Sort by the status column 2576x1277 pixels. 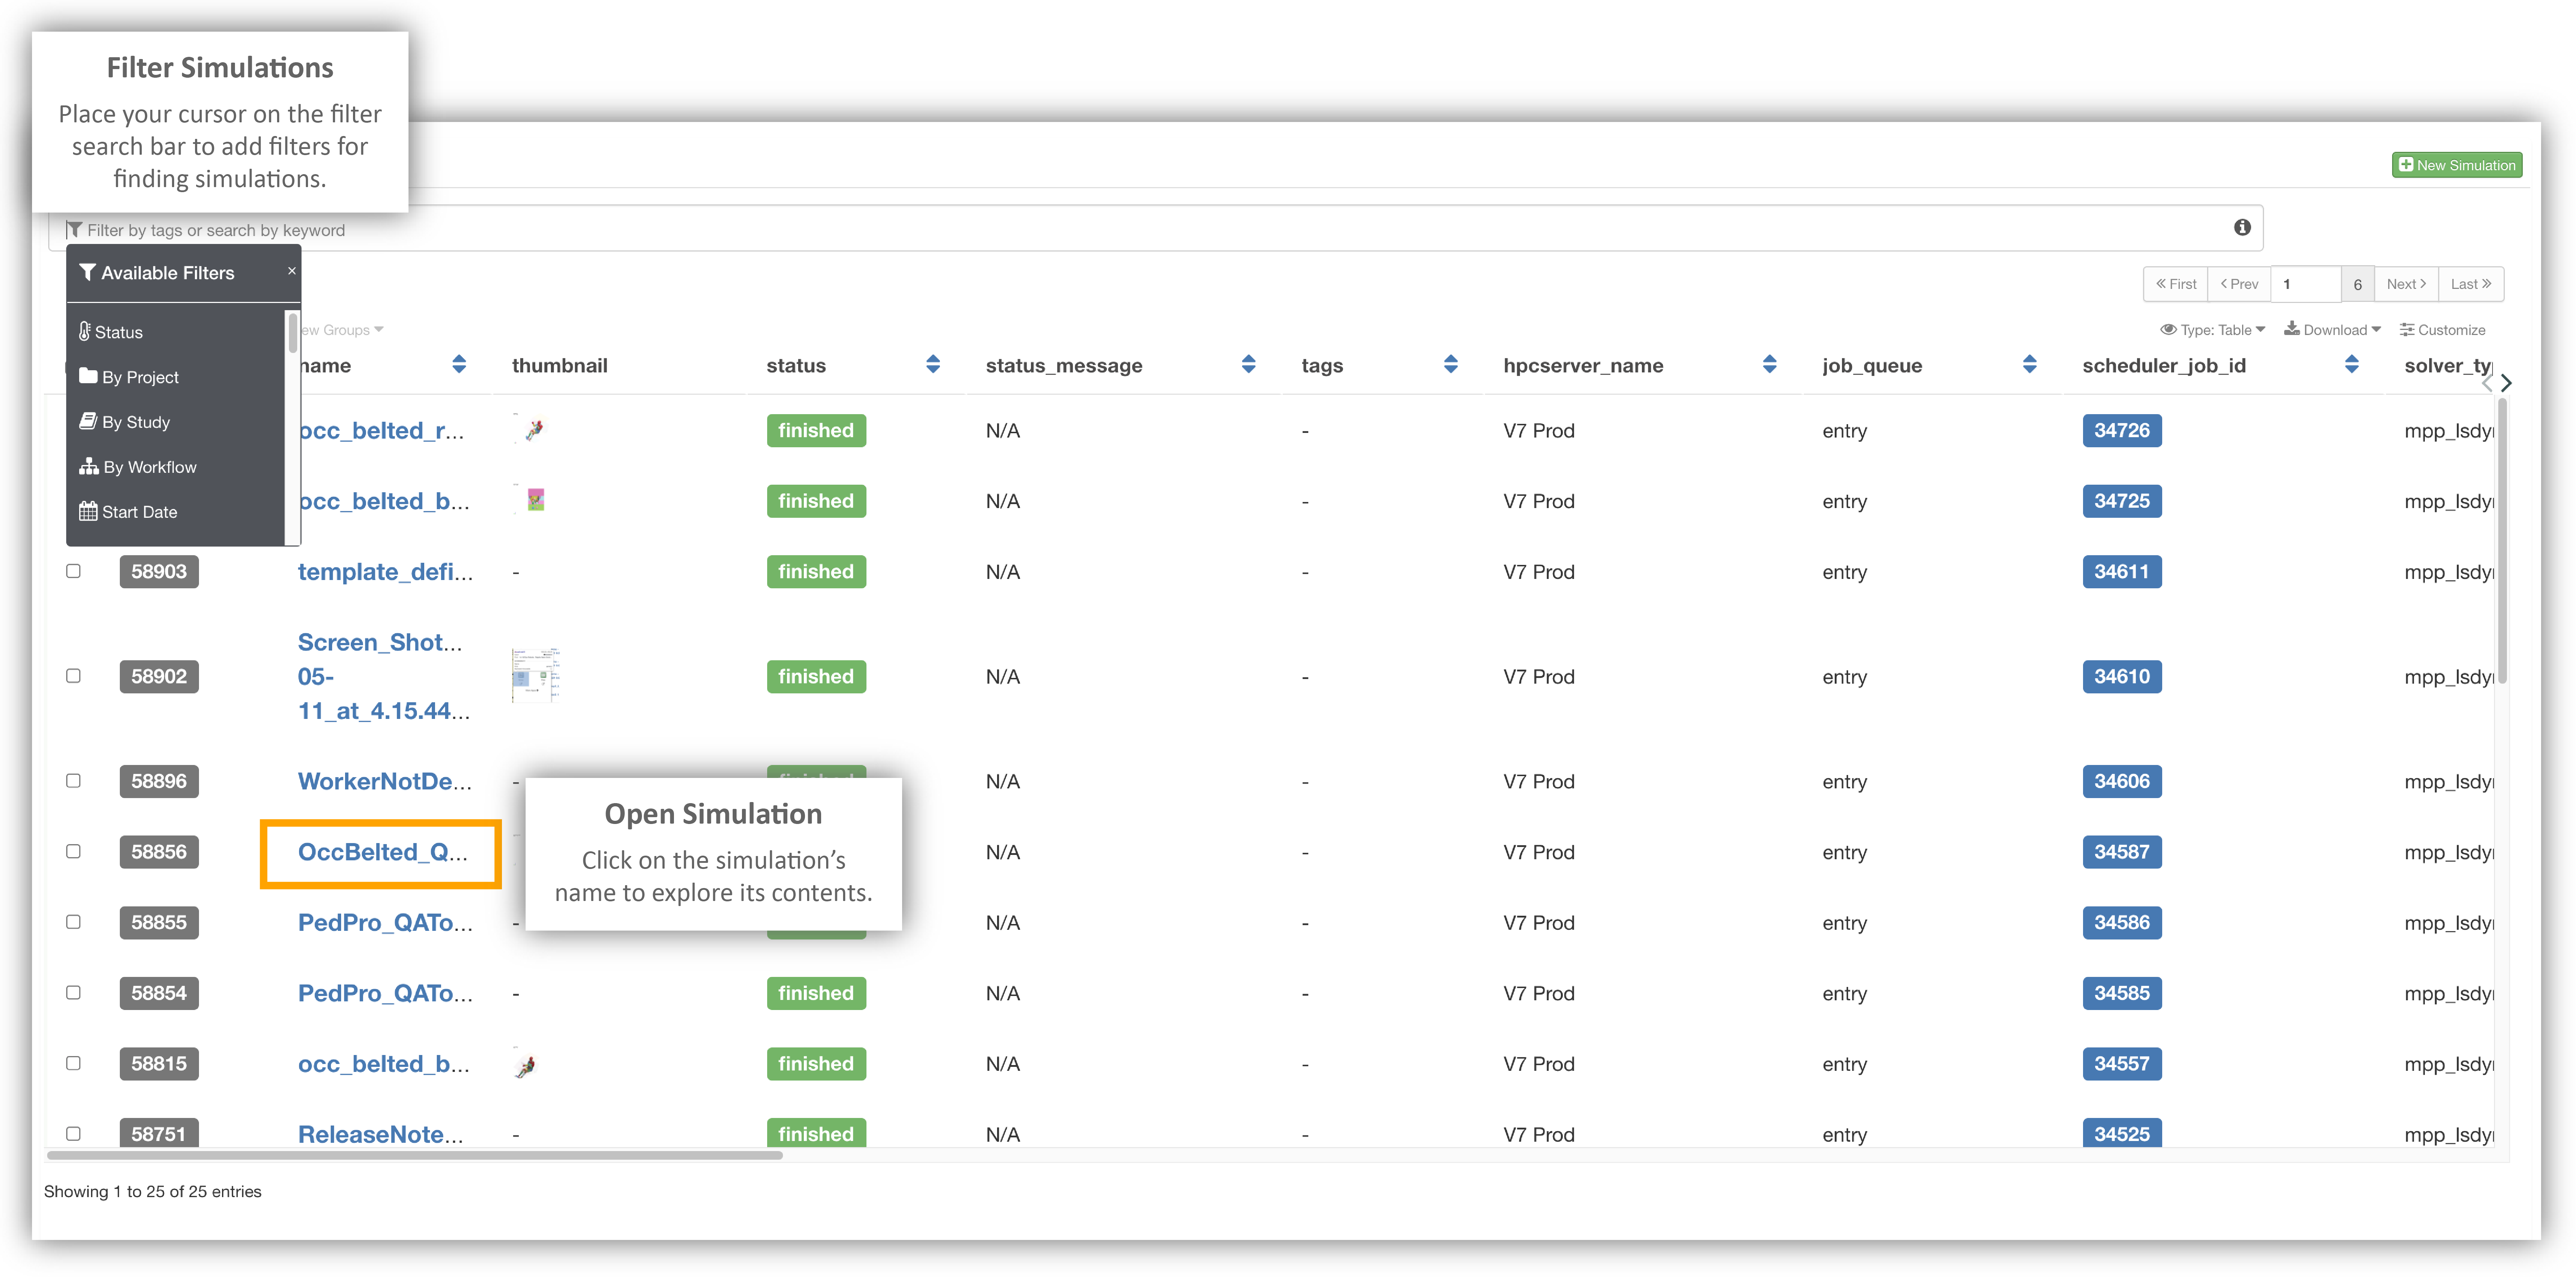point(933,365)
